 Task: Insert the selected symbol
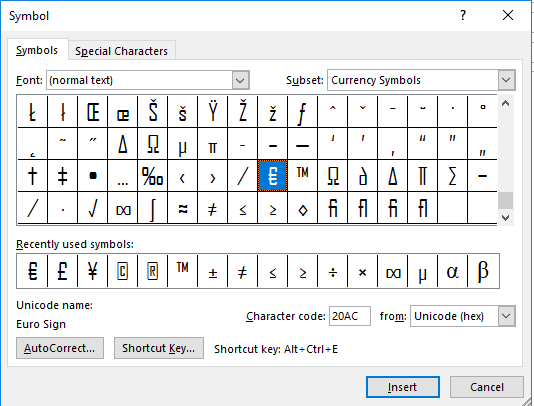403,387
